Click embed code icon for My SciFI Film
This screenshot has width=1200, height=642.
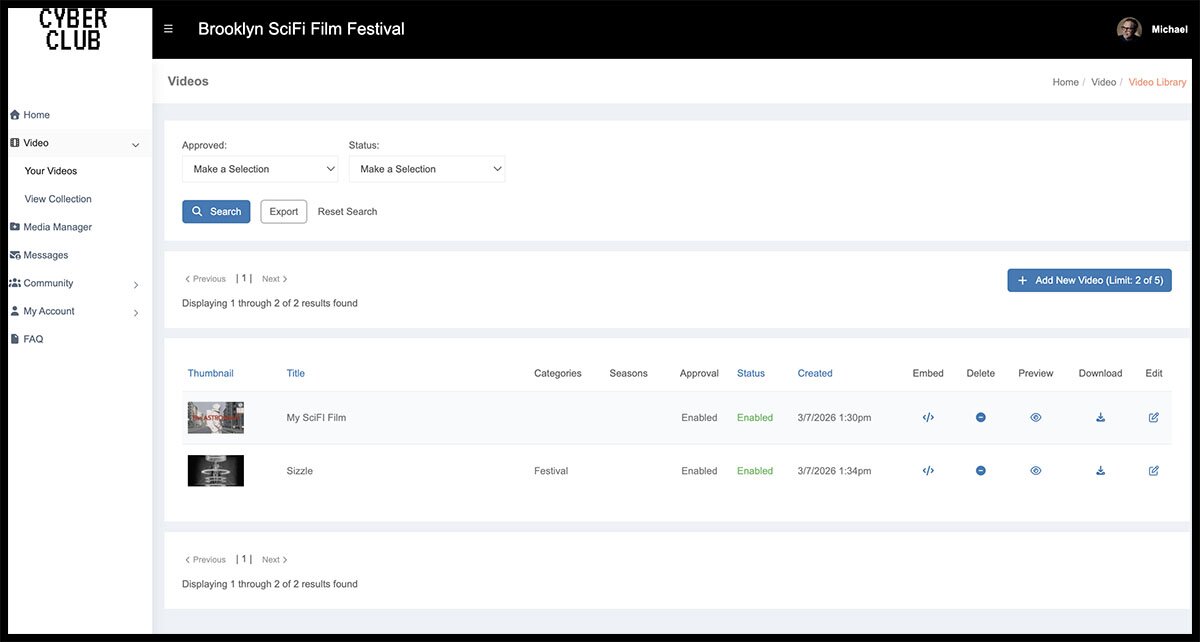(x=928, y=418)
